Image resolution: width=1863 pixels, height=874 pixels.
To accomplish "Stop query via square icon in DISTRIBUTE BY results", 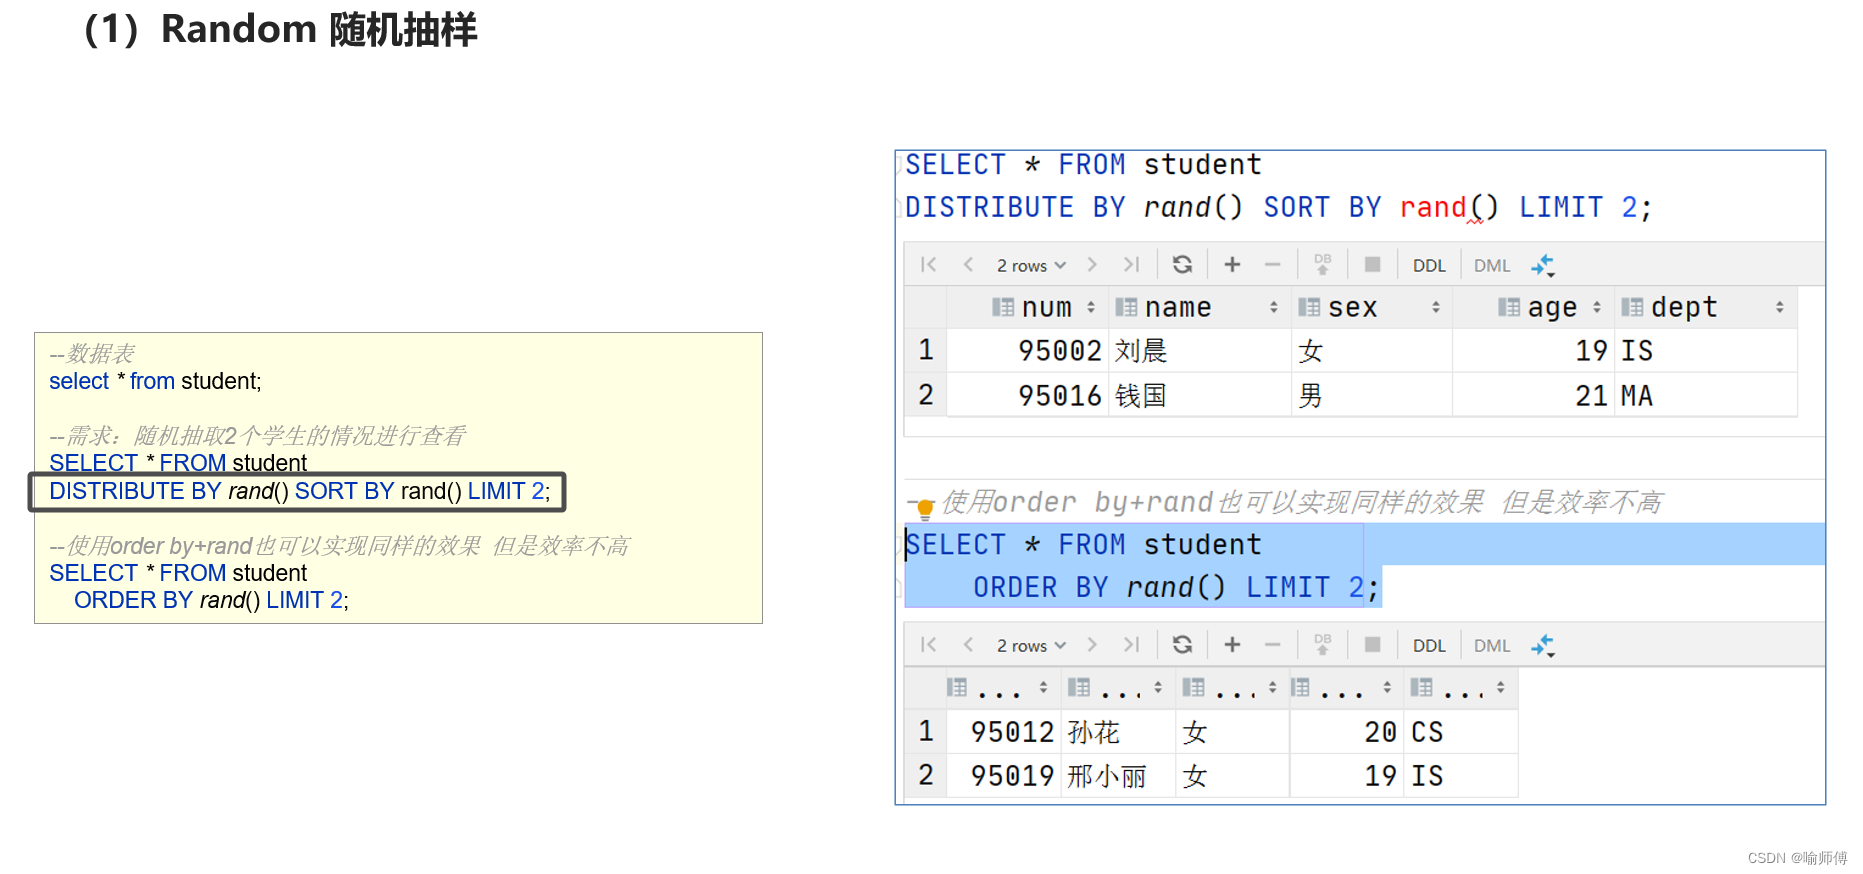I will (1372, 265).
